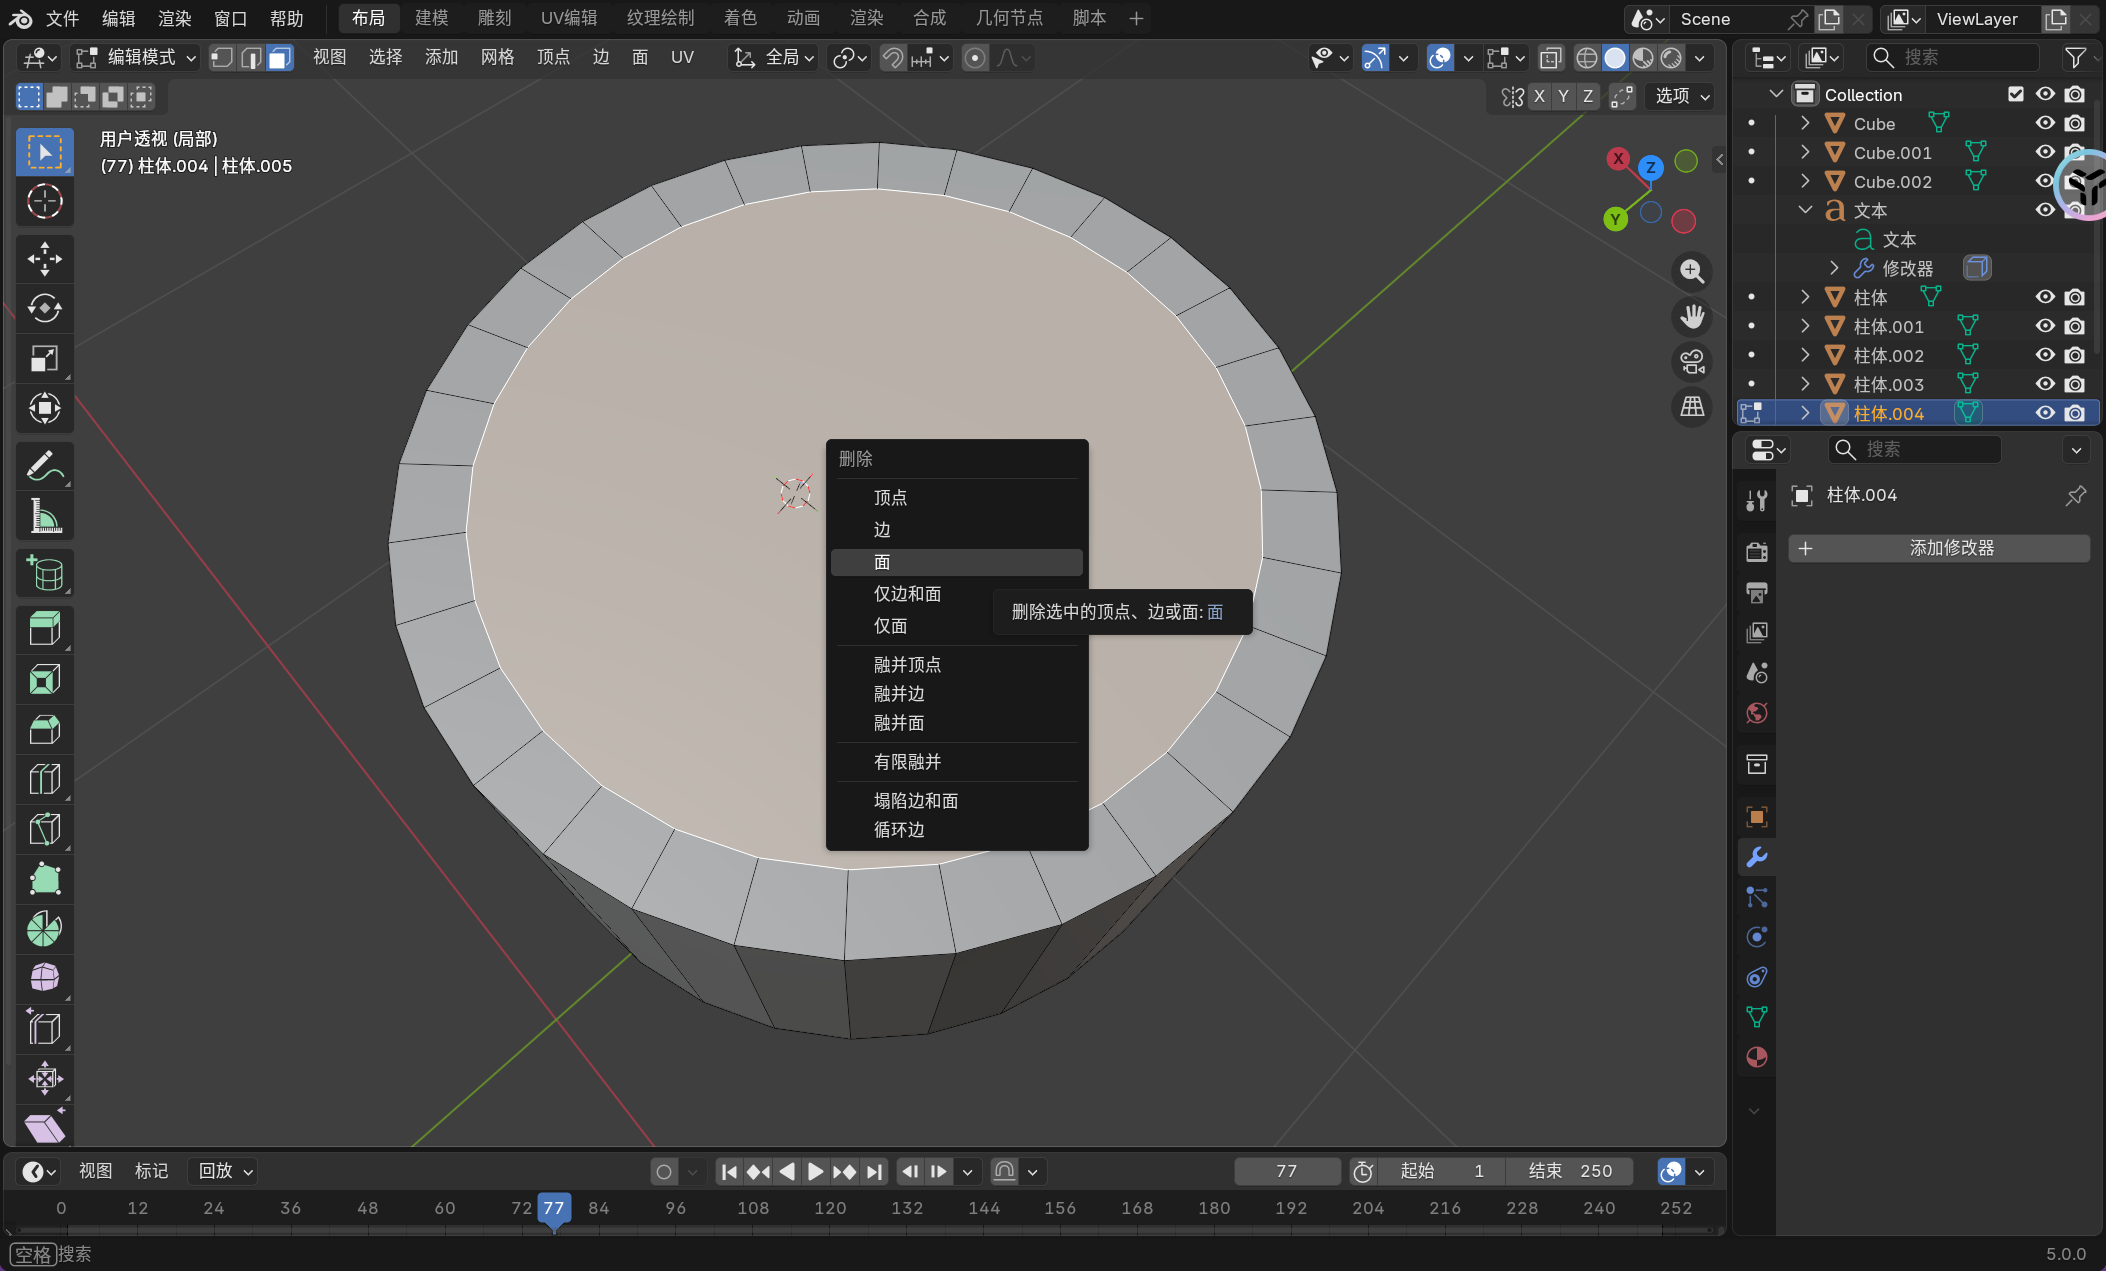Uncheck the Collection exclude checkbox

[x=2016, y=94]
